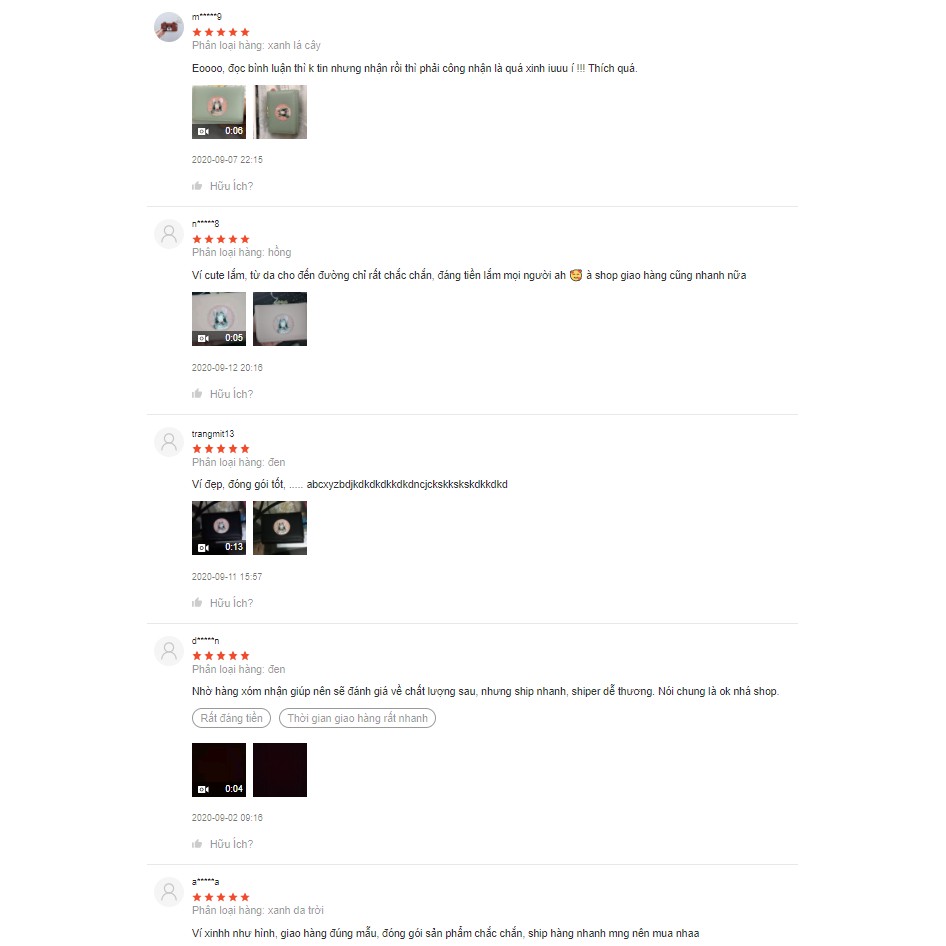946x946 pixels.
Task: Open username trangmit13 link
Action: click(213, 434)
